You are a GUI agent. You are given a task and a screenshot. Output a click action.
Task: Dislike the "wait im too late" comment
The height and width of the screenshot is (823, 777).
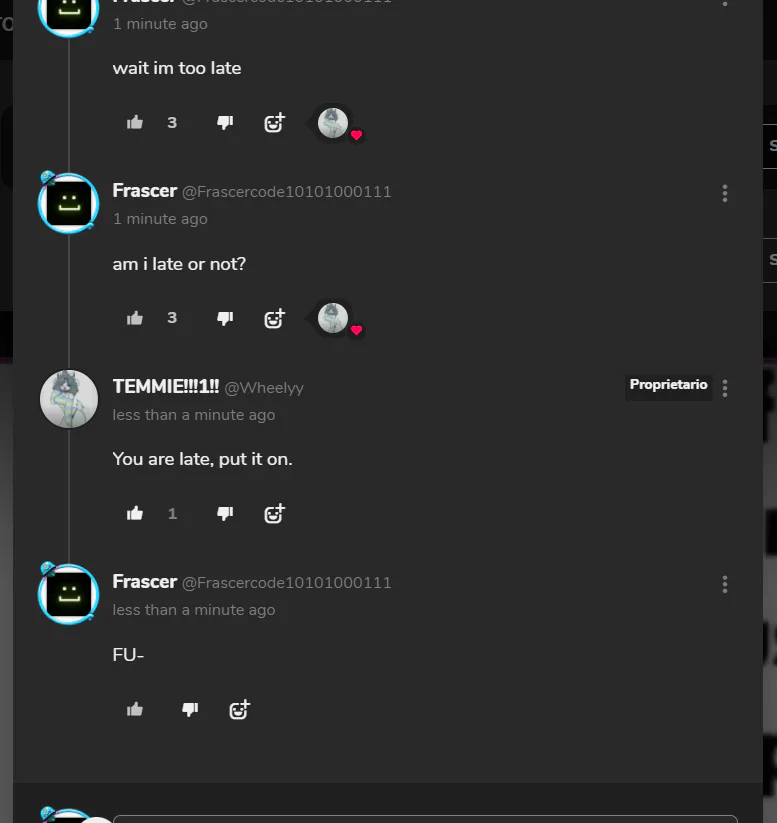[225, 123]
